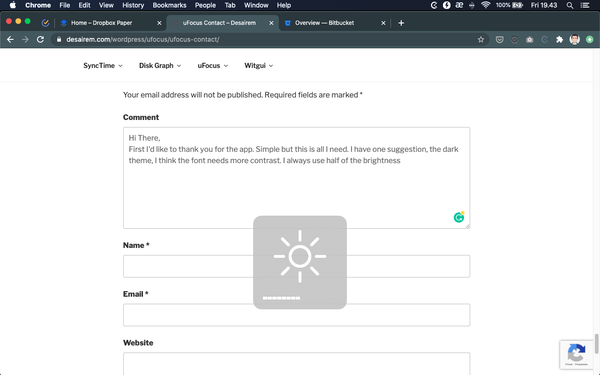This screenshot has width=600, height=375.
Task: Click the Pocket extension icon
Action: [x=499, y=39]
